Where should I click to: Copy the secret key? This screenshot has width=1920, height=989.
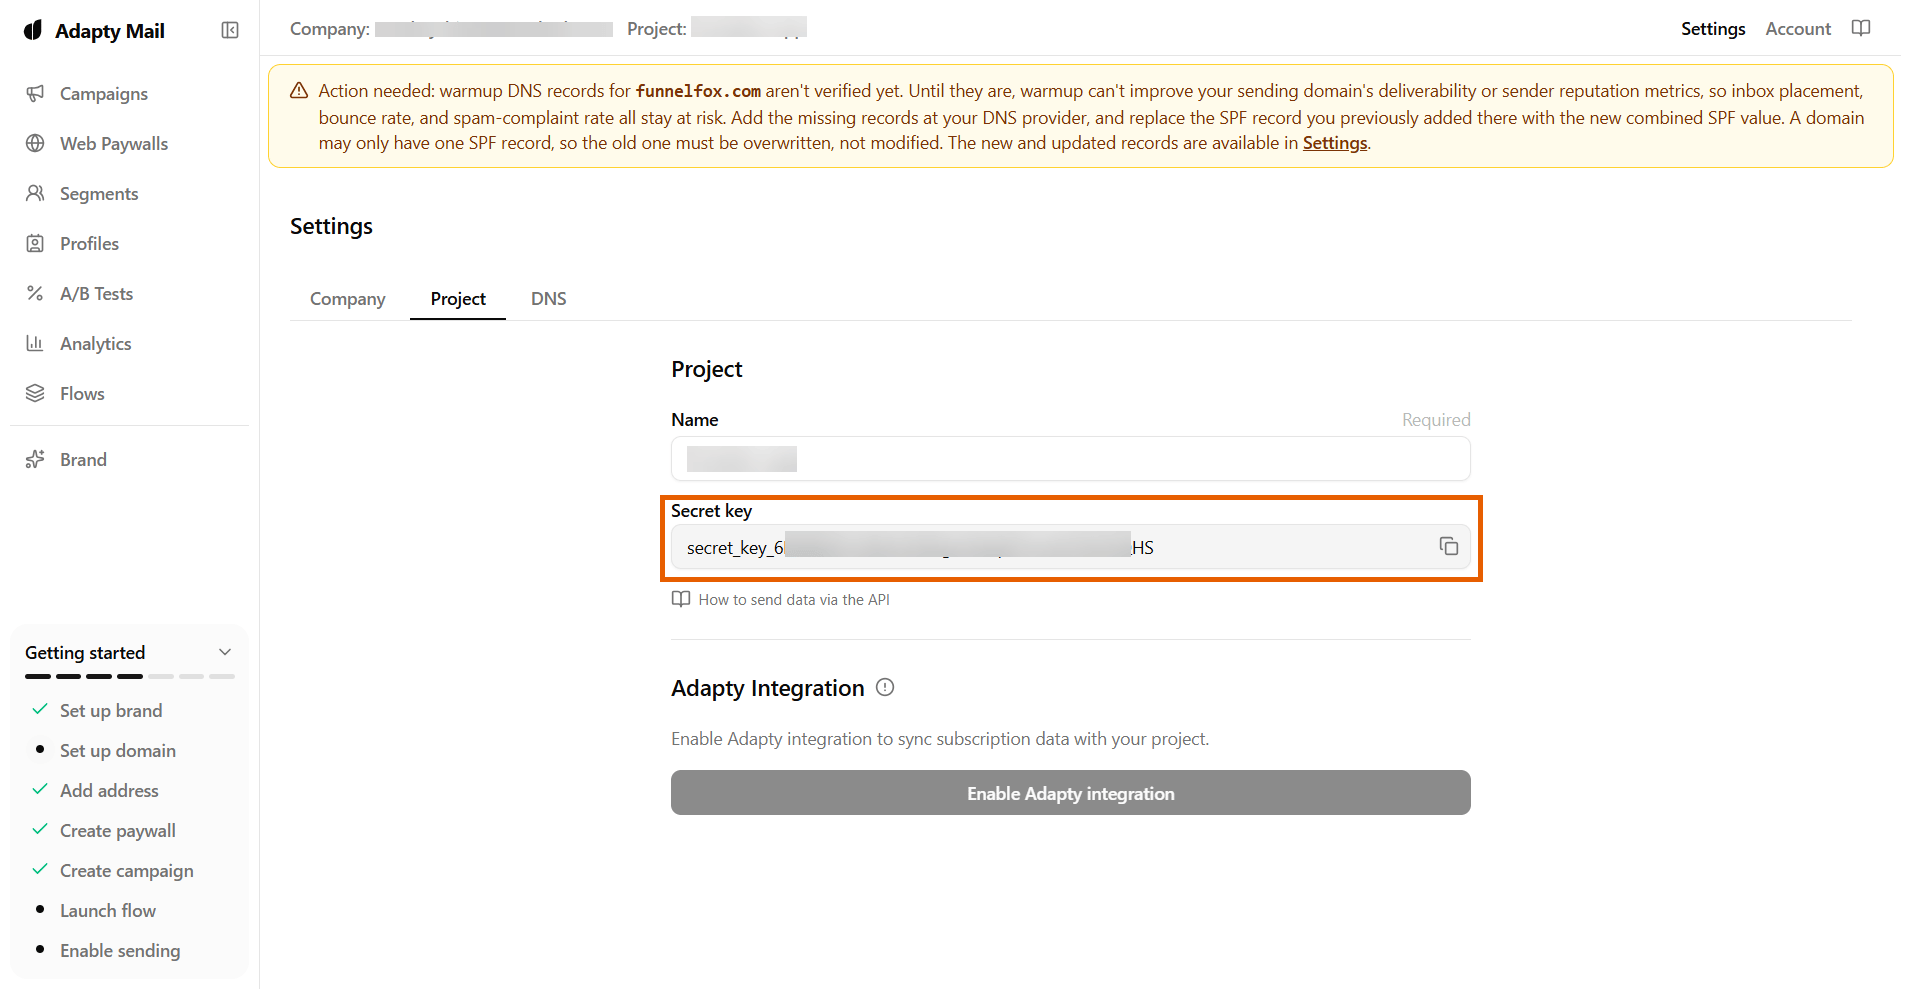tap(1449, 546)
